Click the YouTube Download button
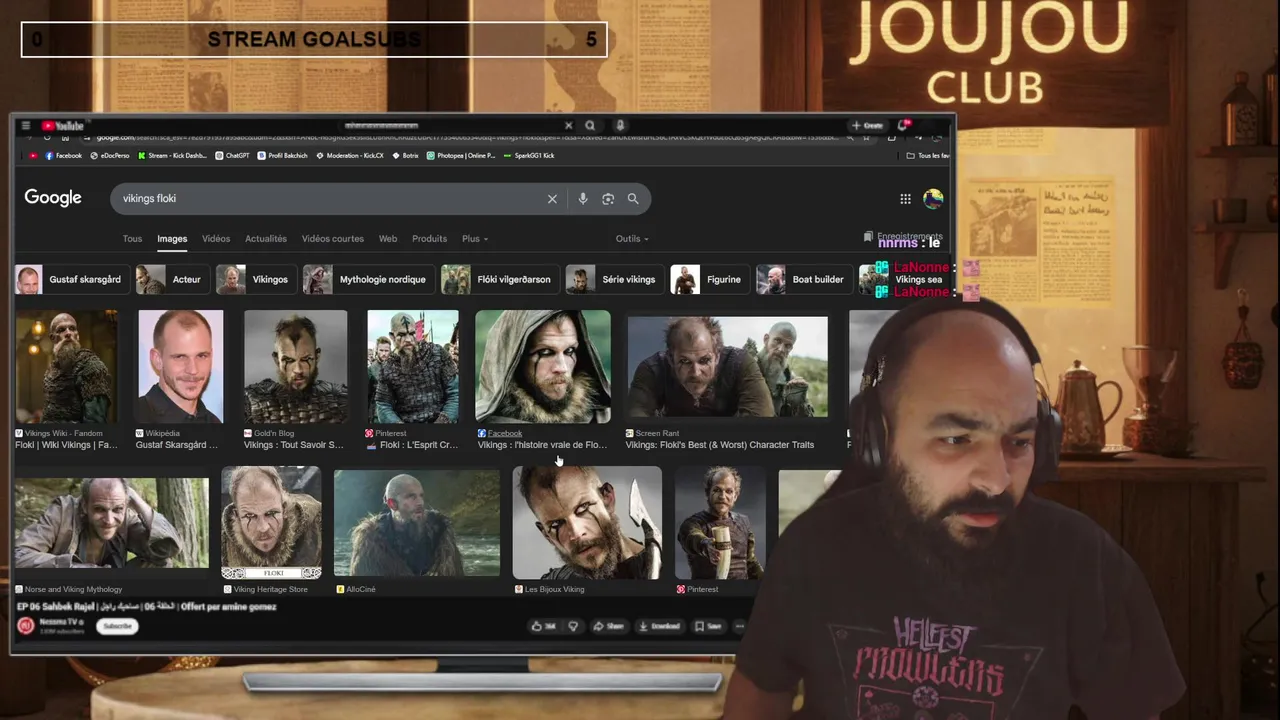This screenshot has width=1280, height=720. [659, 626]
